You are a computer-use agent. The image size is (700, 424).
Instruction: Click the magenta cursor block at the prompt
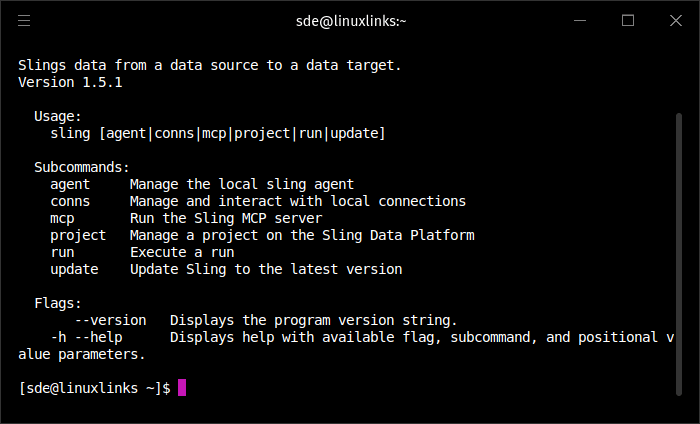click(182, 387)
